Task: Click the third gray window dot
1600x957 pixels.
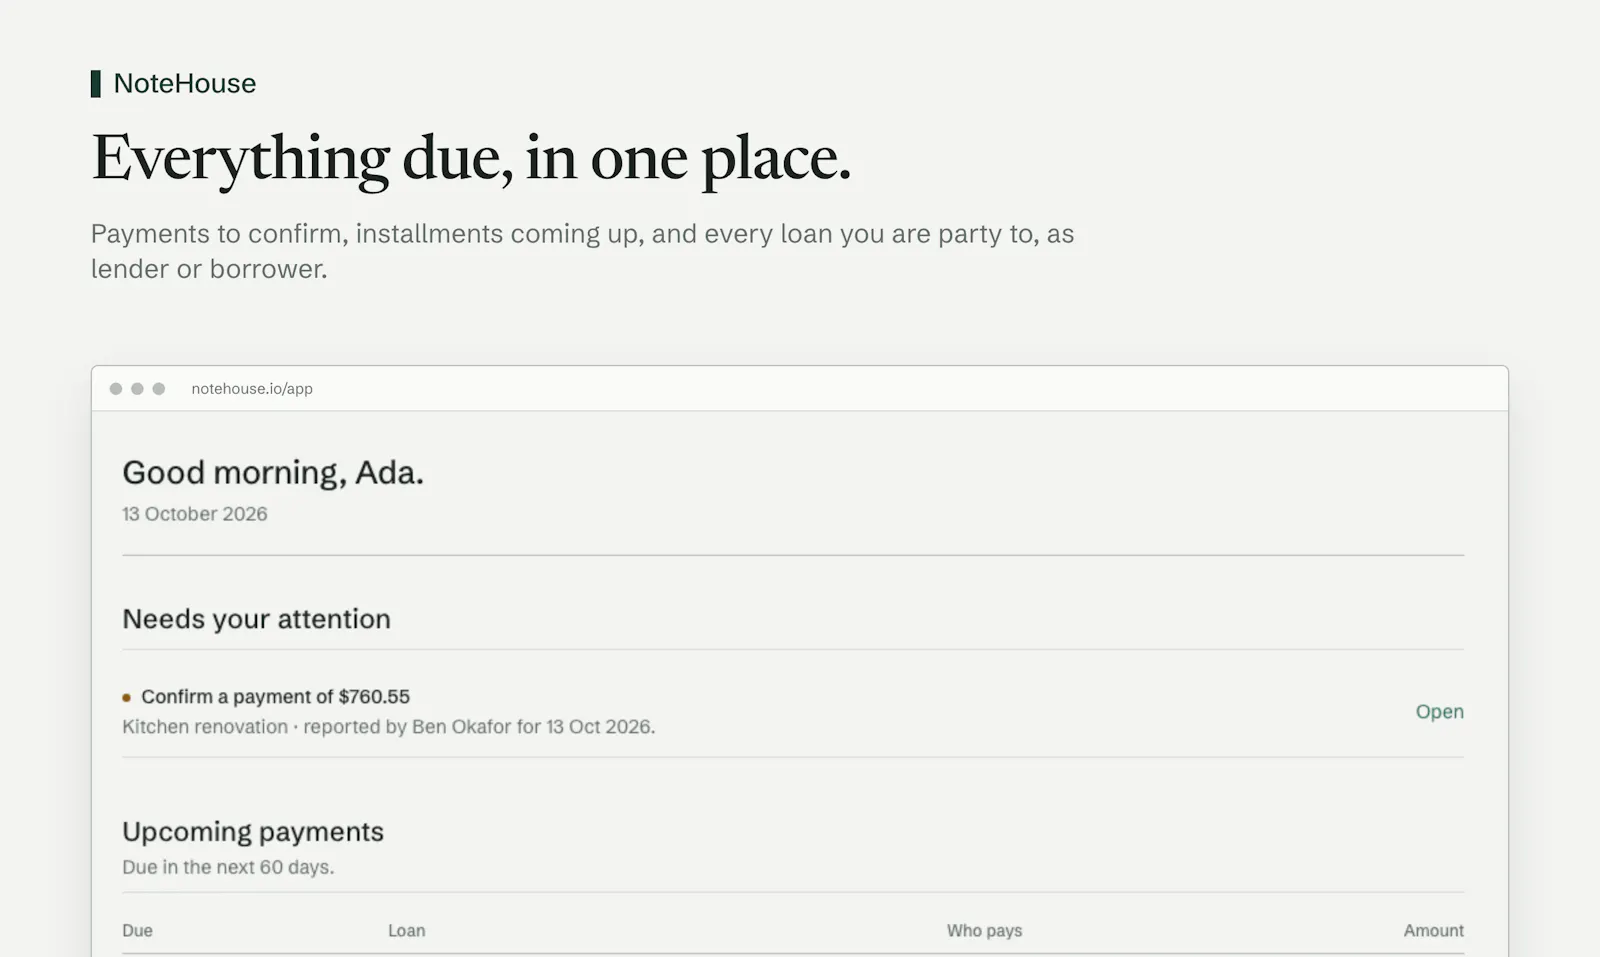Action: pyautogui.click(x=158, y=388)
